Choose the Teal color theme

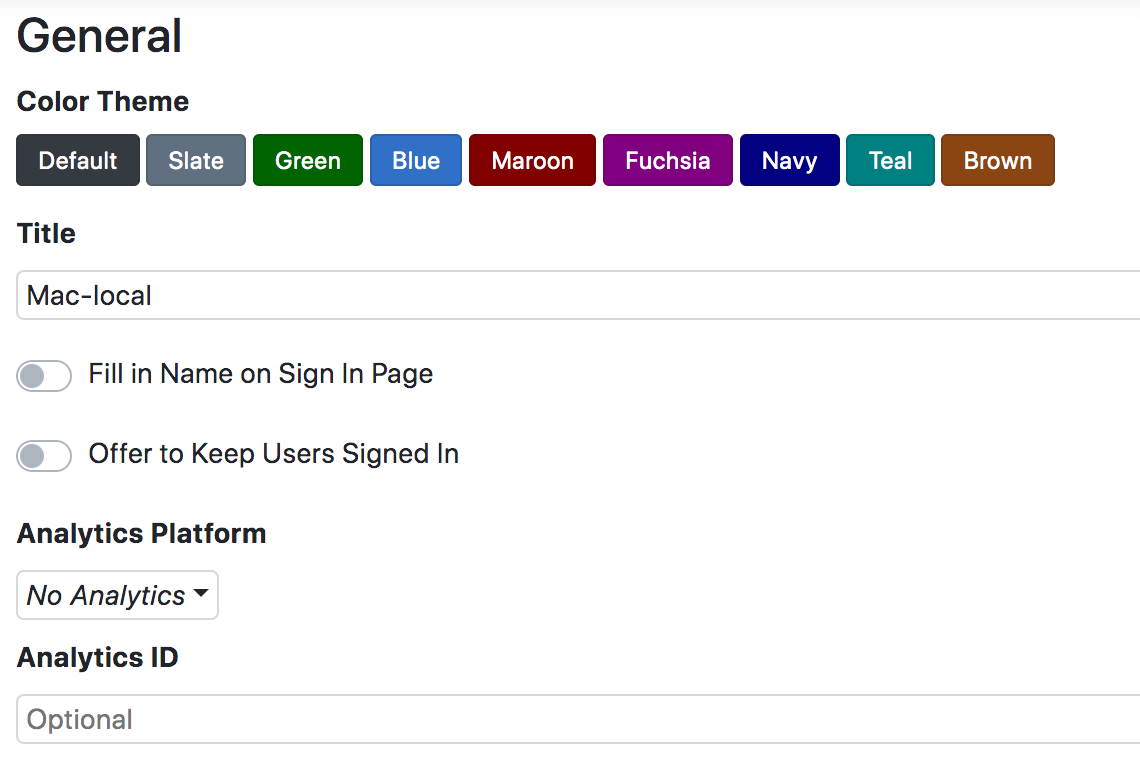tap(890, 160)
